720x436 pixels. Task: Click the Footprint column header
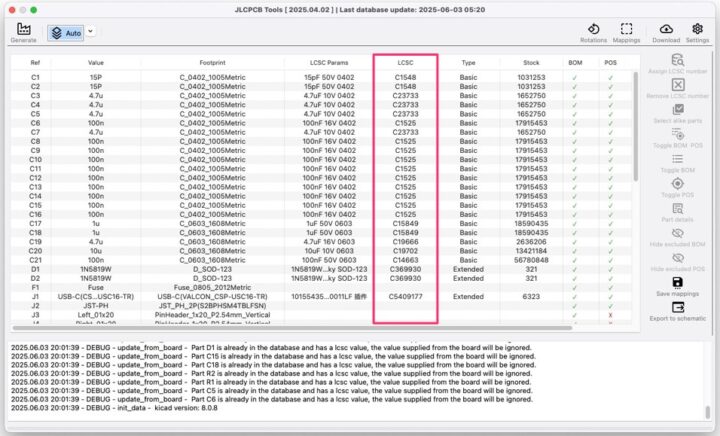[210, 62]
